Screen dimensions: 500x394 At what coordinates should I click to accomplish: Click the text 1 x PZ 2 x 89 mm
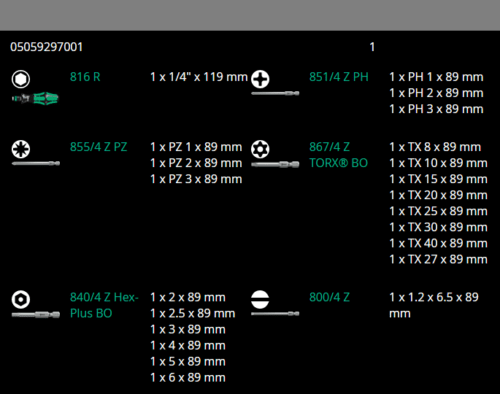point(196,163)
